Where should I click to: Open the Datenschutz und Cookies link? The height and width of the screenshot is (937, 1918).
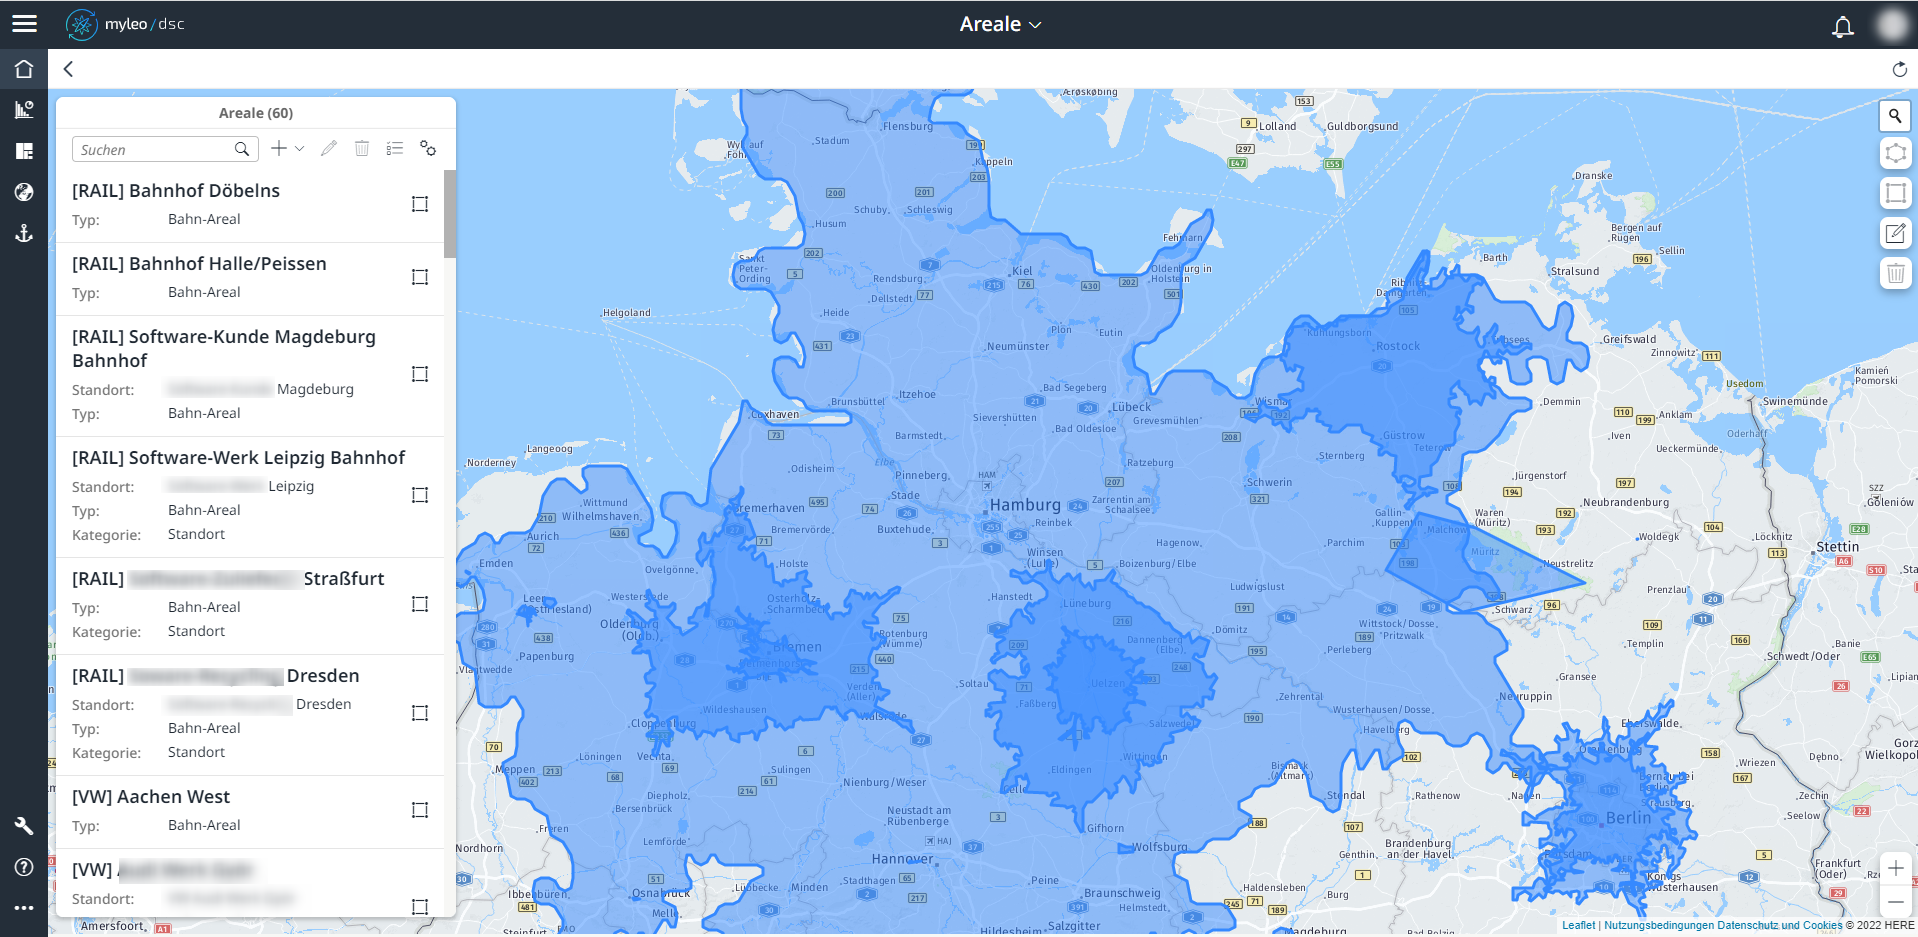pyautogui.click(x=1779, y=925)
